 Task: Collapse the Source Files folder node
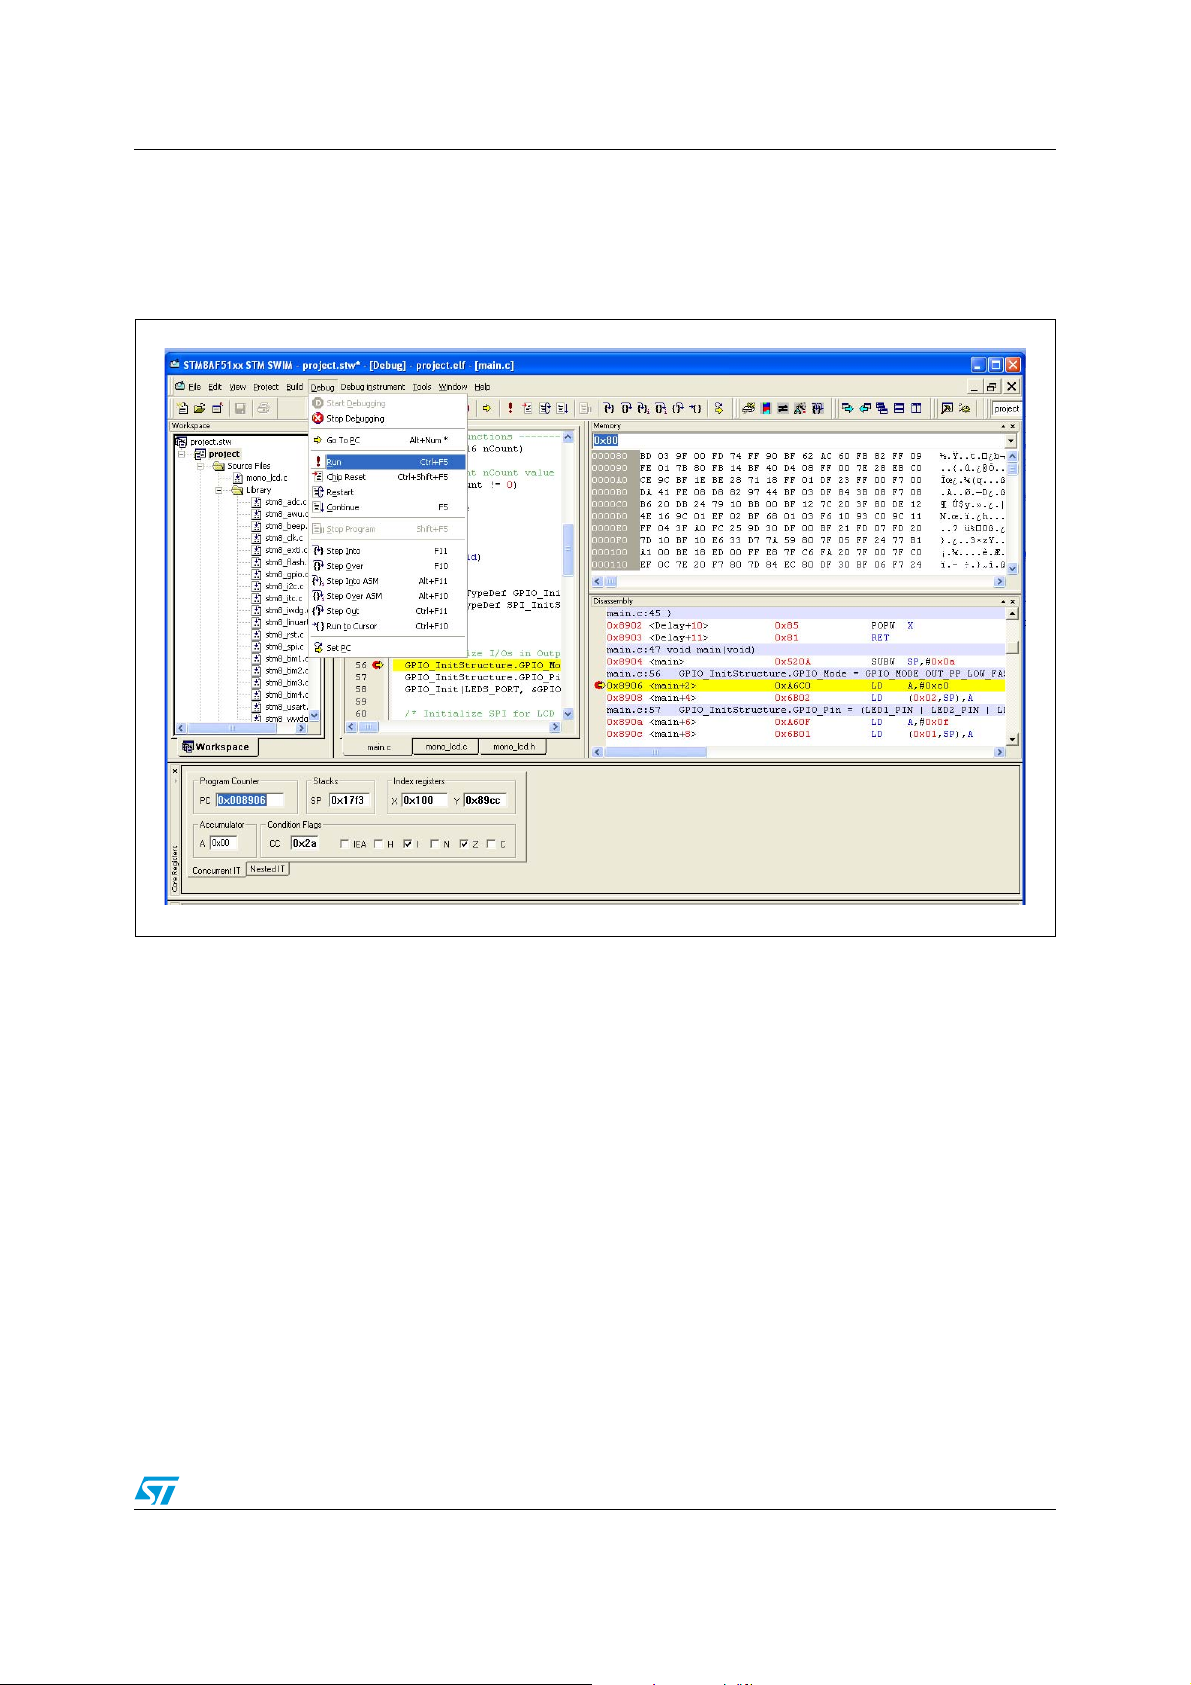click(x=201, y=466)
